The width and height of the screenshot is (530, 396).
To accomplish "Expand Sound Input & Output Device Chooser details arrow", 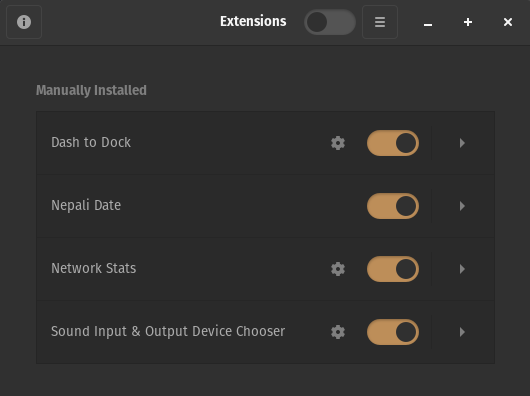I will tap(462, 332).
